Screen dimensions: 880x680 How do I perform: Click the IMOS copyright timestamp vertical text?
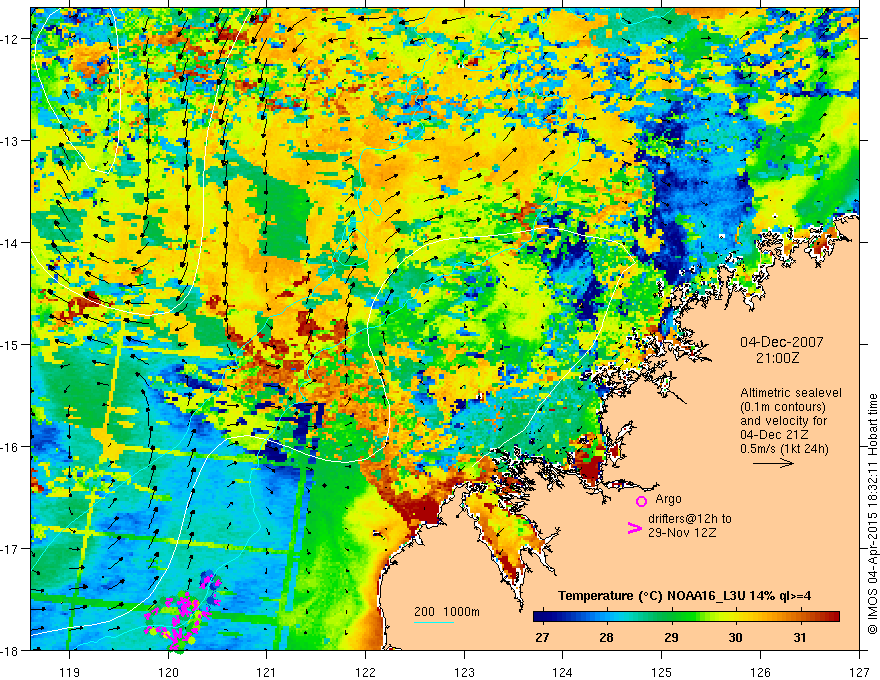coord(872,514)
